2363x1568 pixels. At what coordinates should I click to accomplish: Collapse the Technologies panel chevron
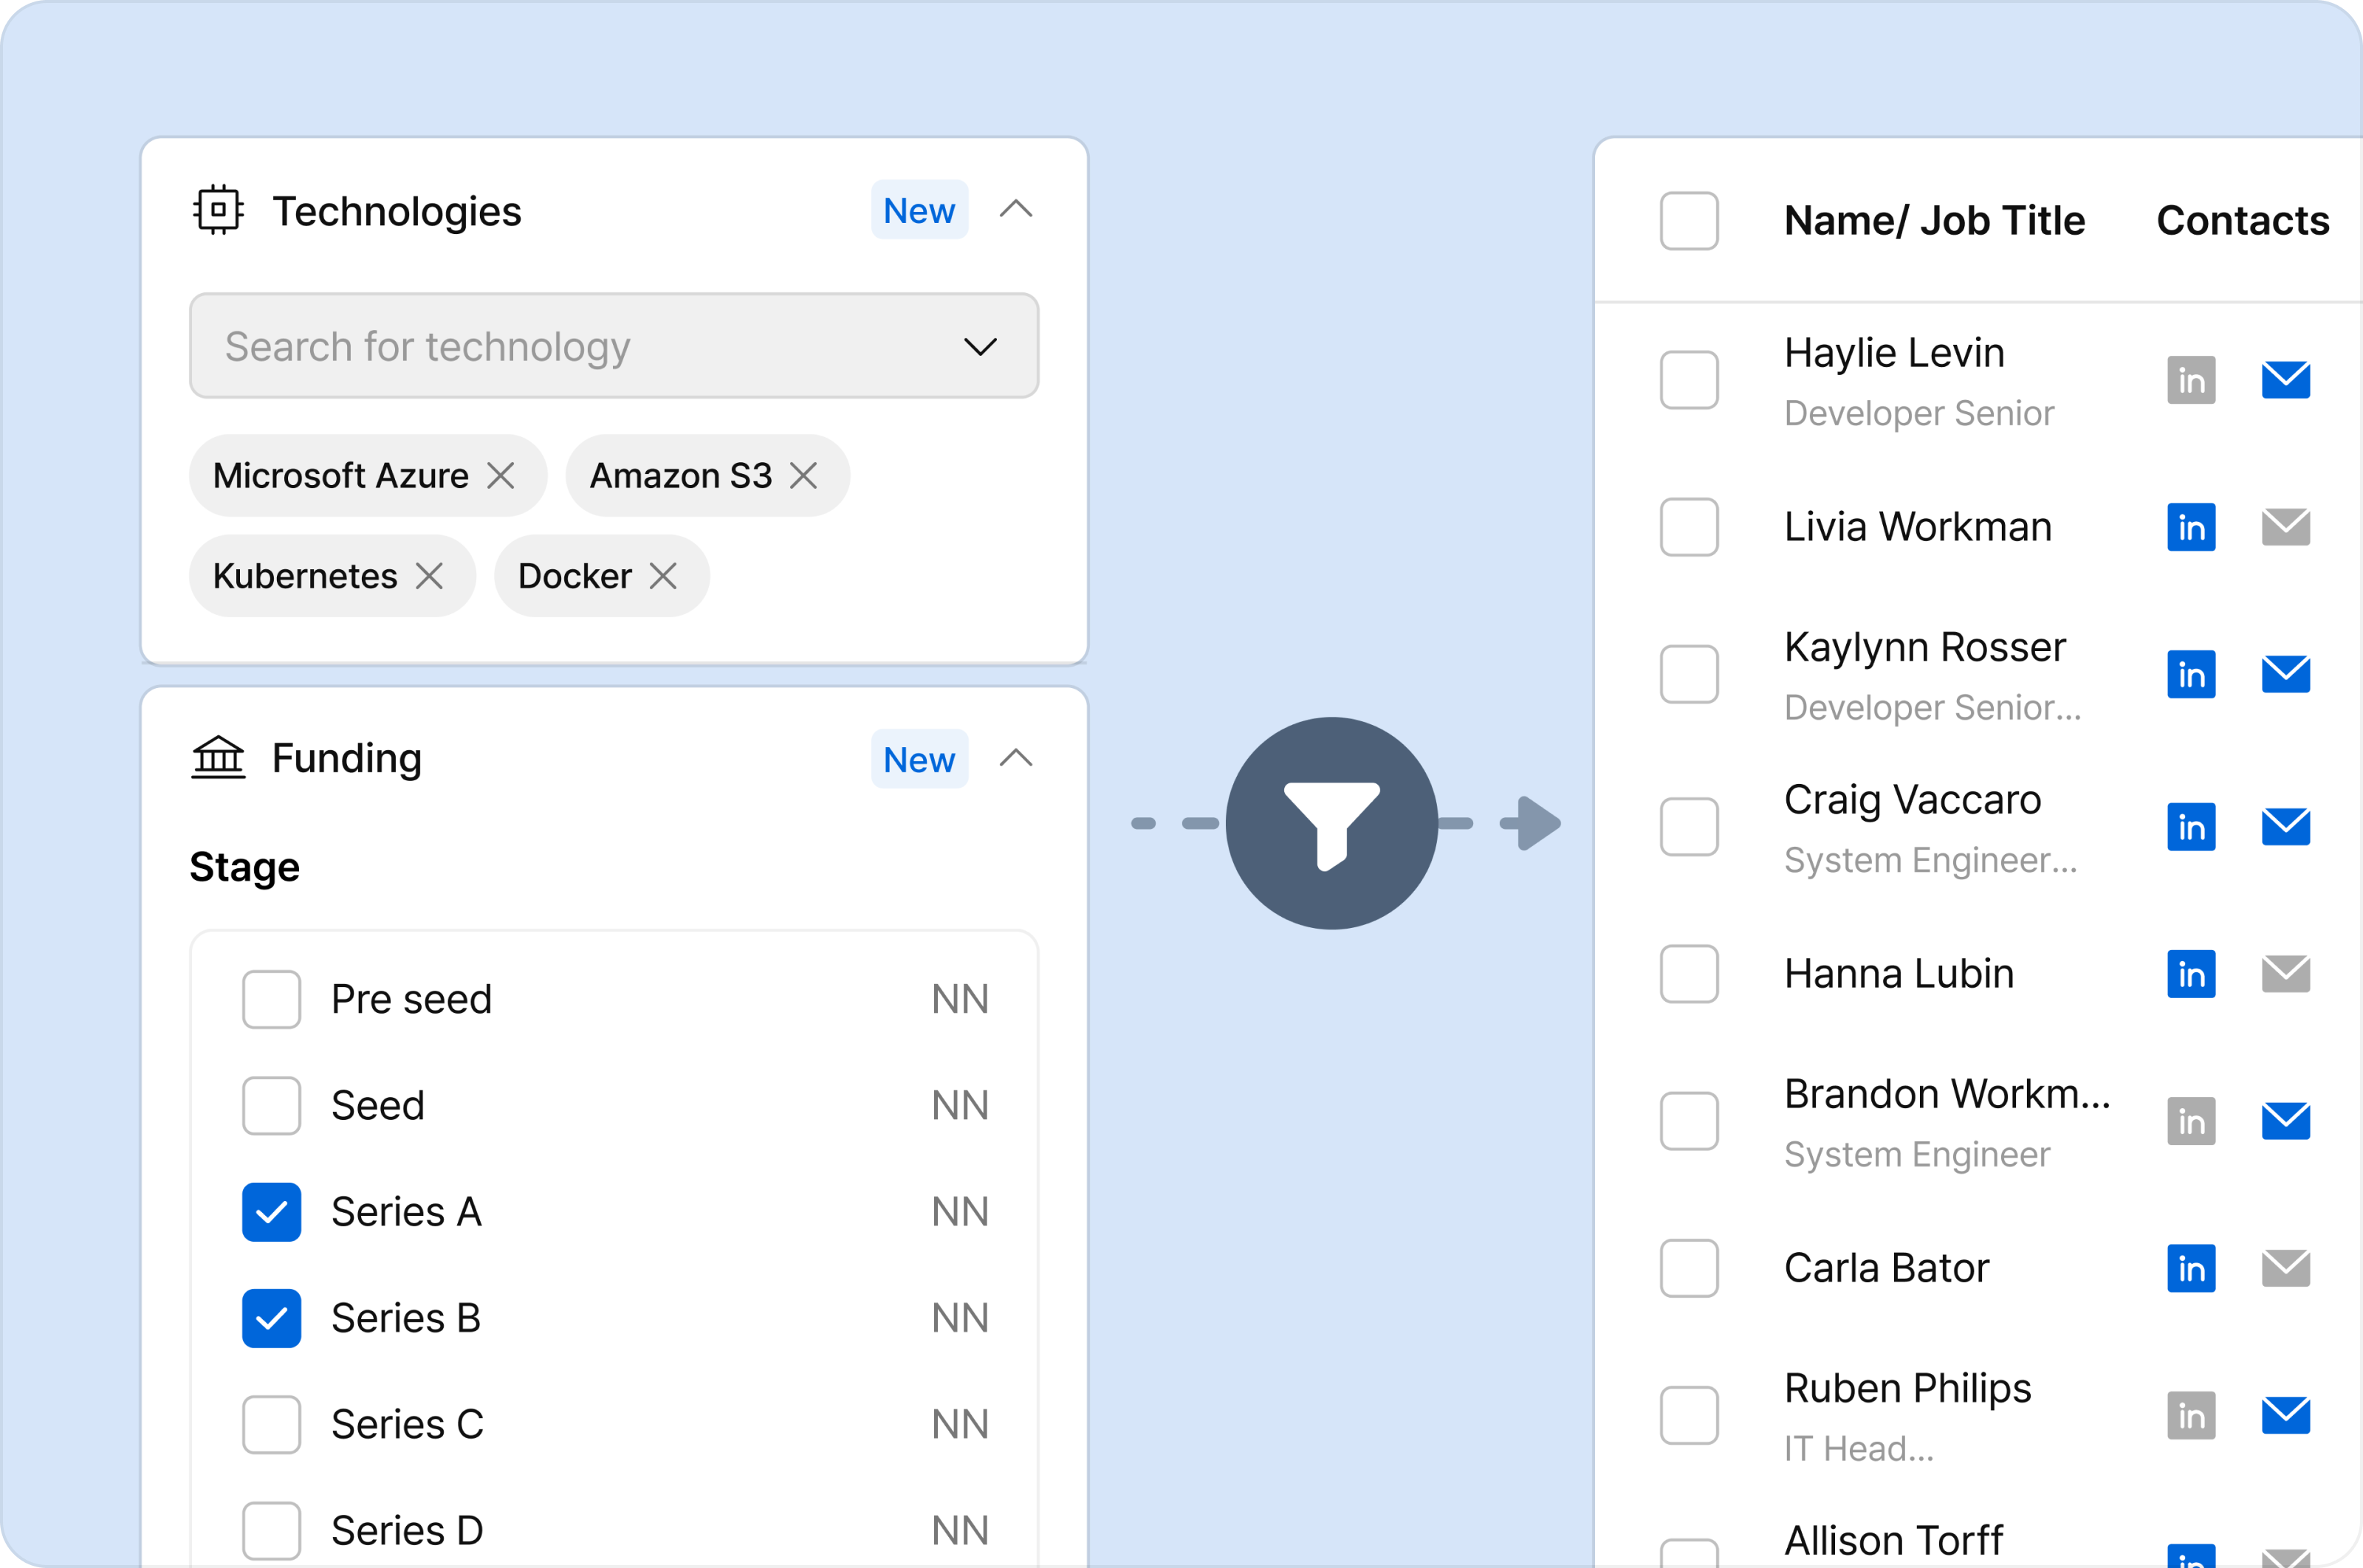point(1016,209)
